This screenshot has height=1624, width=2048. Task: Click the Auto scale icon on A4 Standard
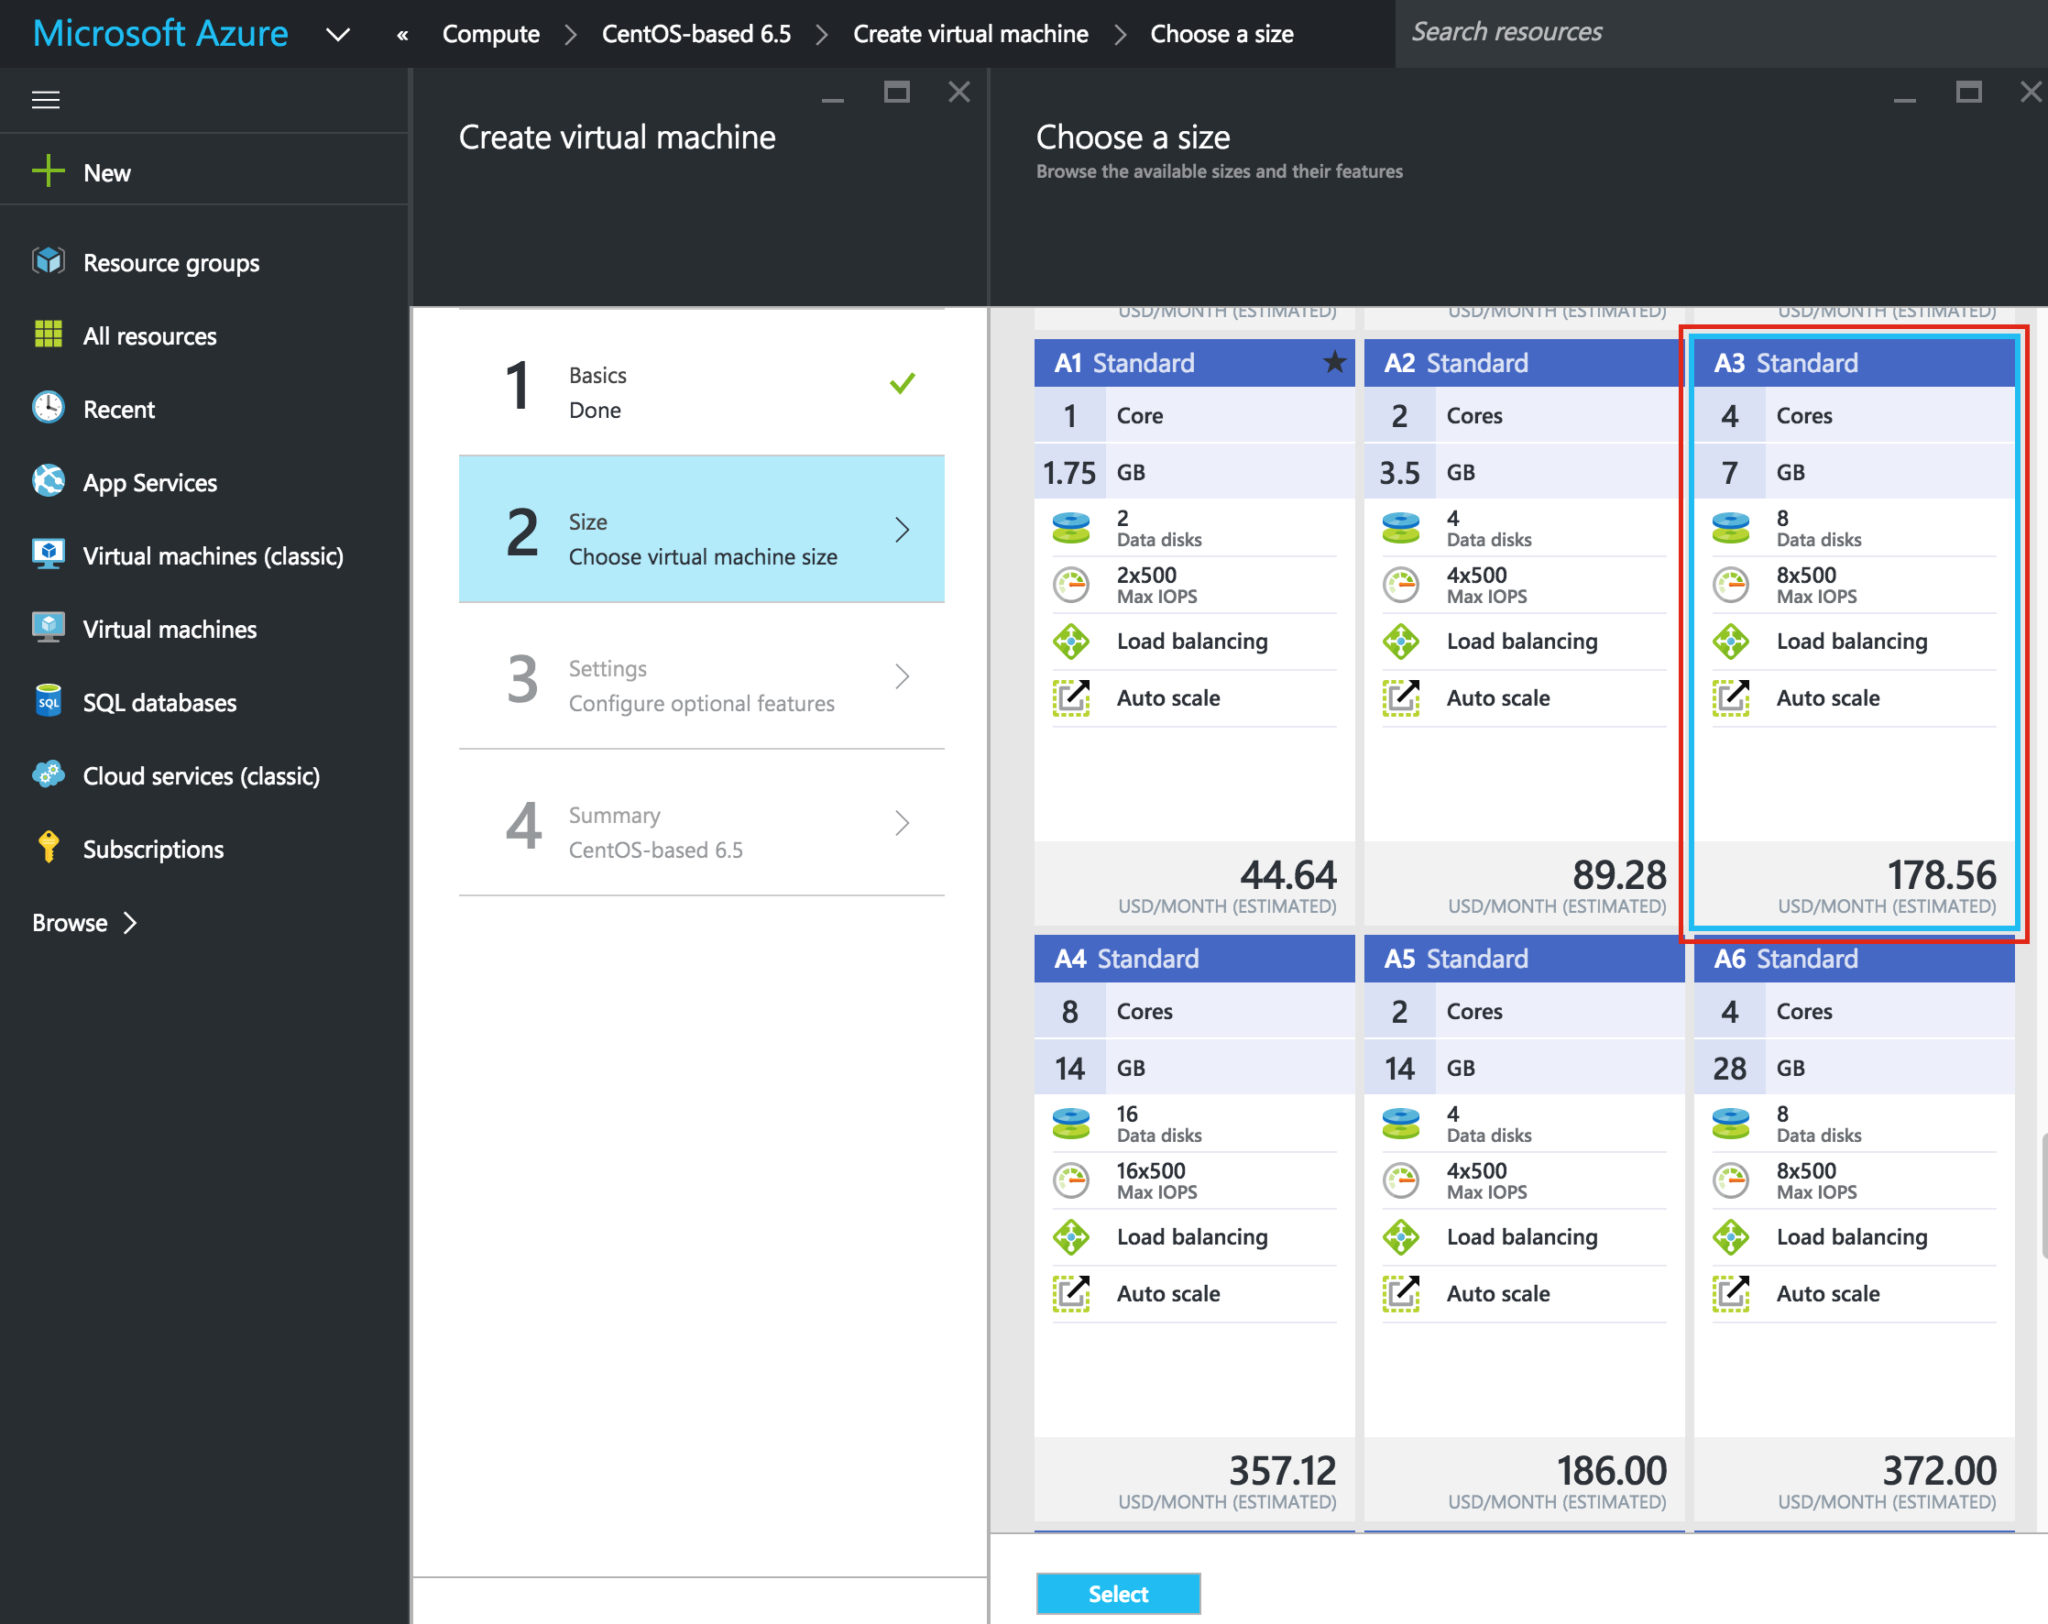point(1071,1293)
